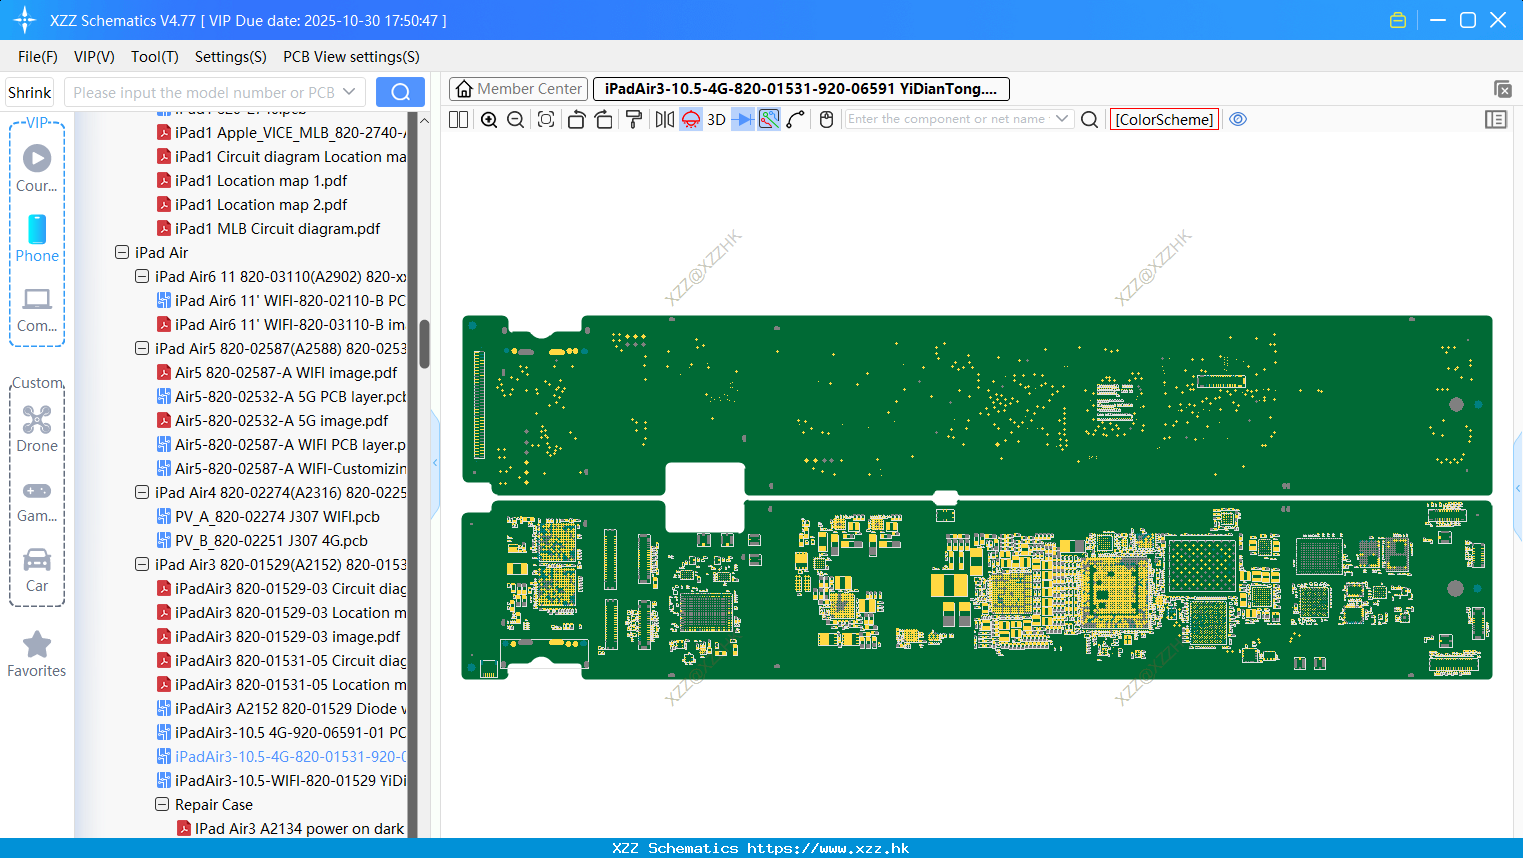This screenshot has height=858, width=1523.
Task: Open the Tool(T) menu
Action: tap(155, 57)
